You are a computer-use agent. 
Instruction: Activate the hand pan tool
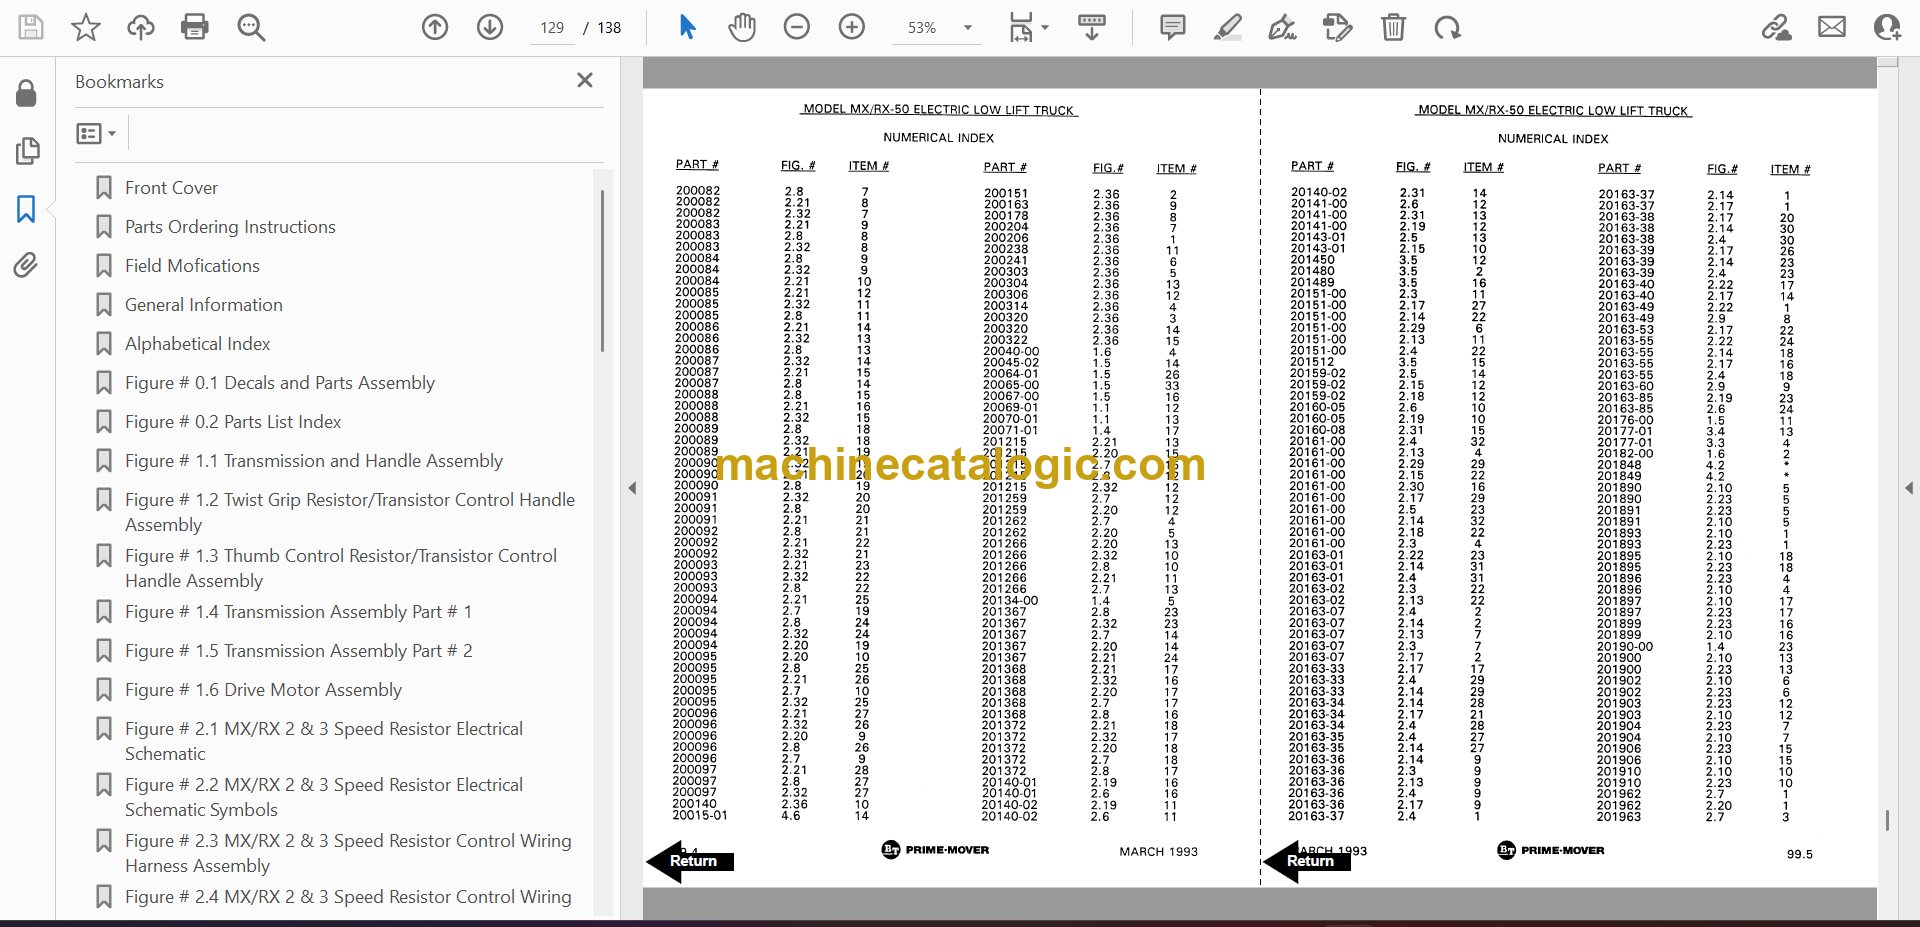point(742,27)
